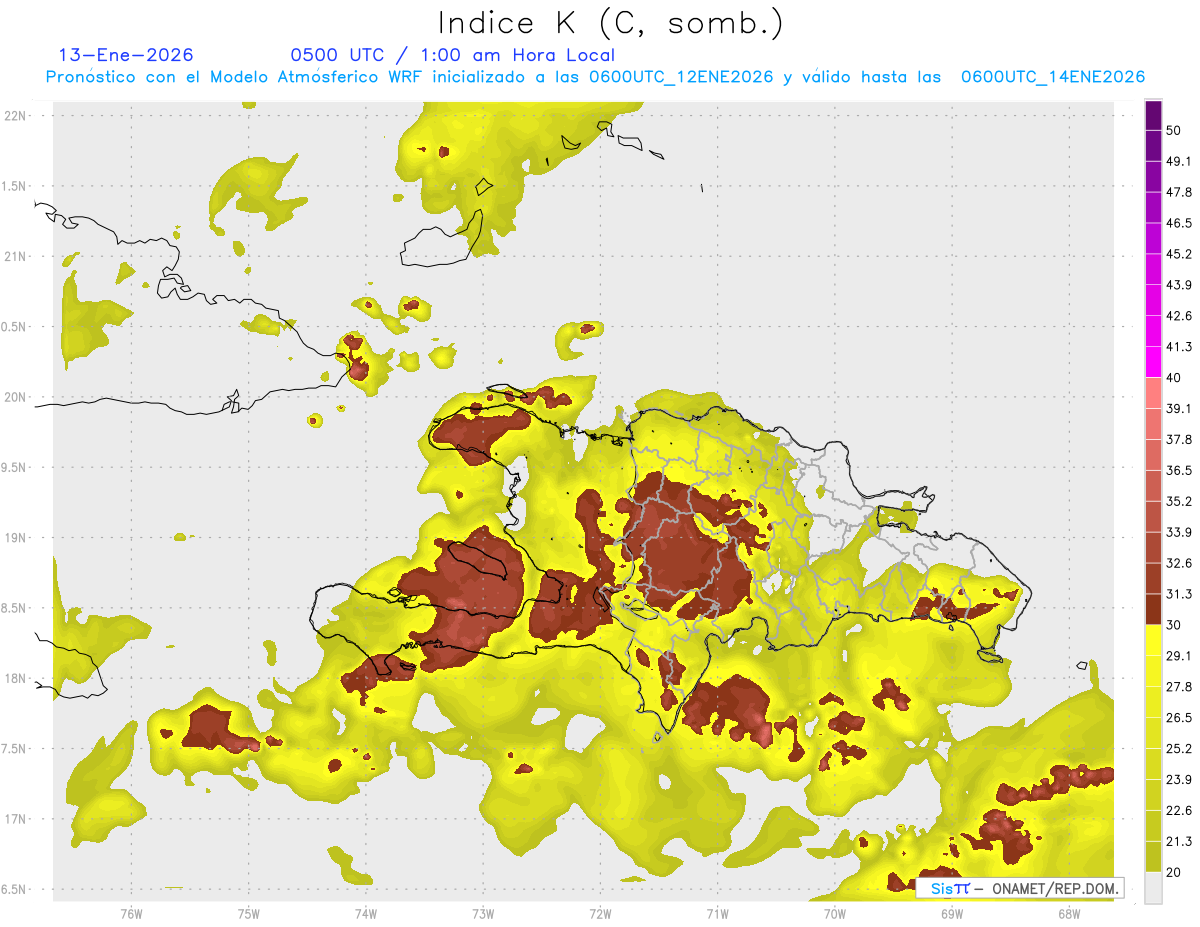The width and height of the screenshot is (1200, 927).
Task: Click the latitude axis label "18N"
Action: (14, 679)
